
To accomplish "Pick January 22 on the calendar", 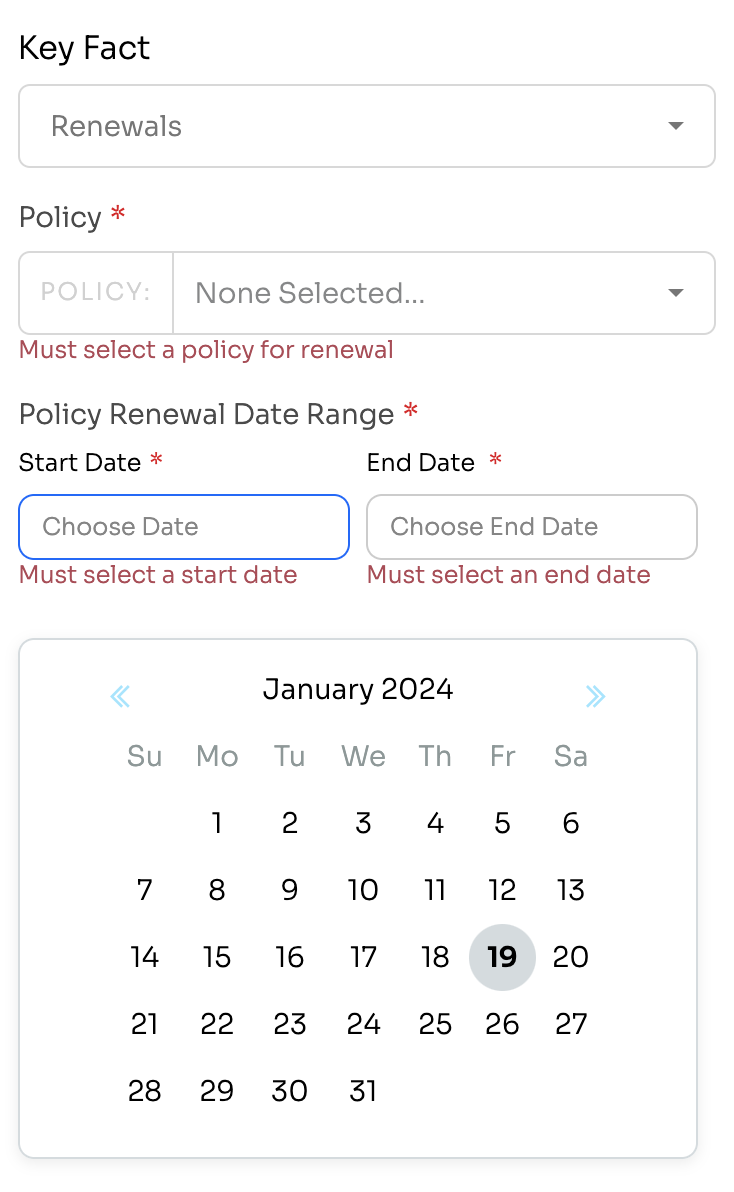I will [x=217, y=1024].
